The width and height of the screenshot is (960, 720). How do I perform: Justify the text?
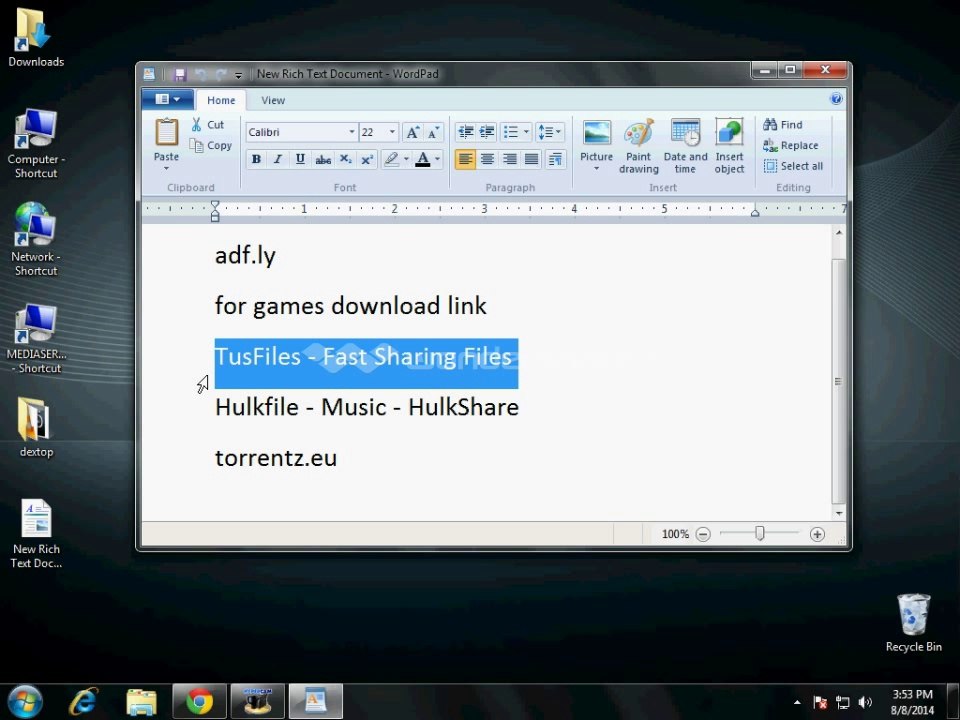pos(531,159)
